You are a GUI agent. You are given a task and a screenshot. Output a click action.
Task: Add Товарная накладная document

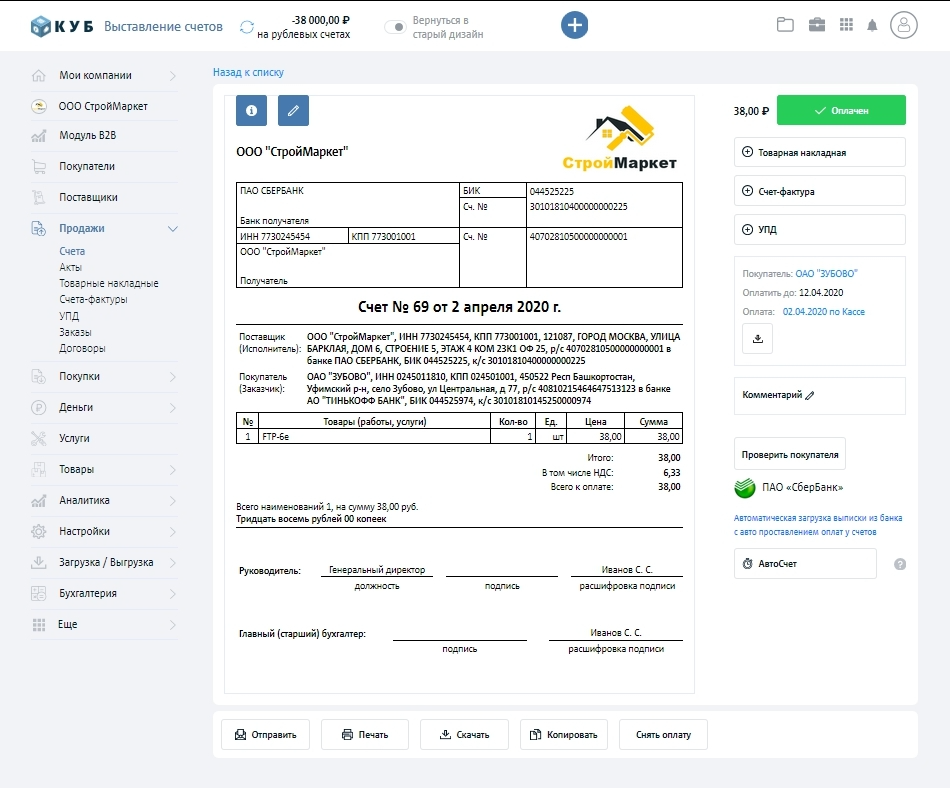coord(820,152)
